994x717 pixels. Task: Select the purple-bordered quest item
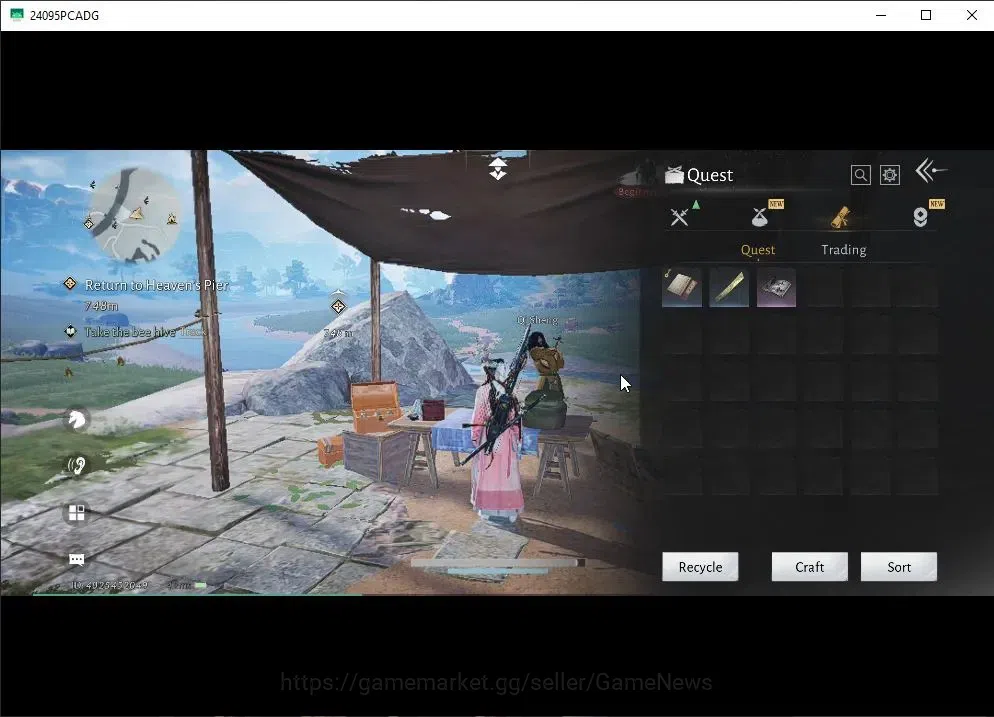click(776, 287)
